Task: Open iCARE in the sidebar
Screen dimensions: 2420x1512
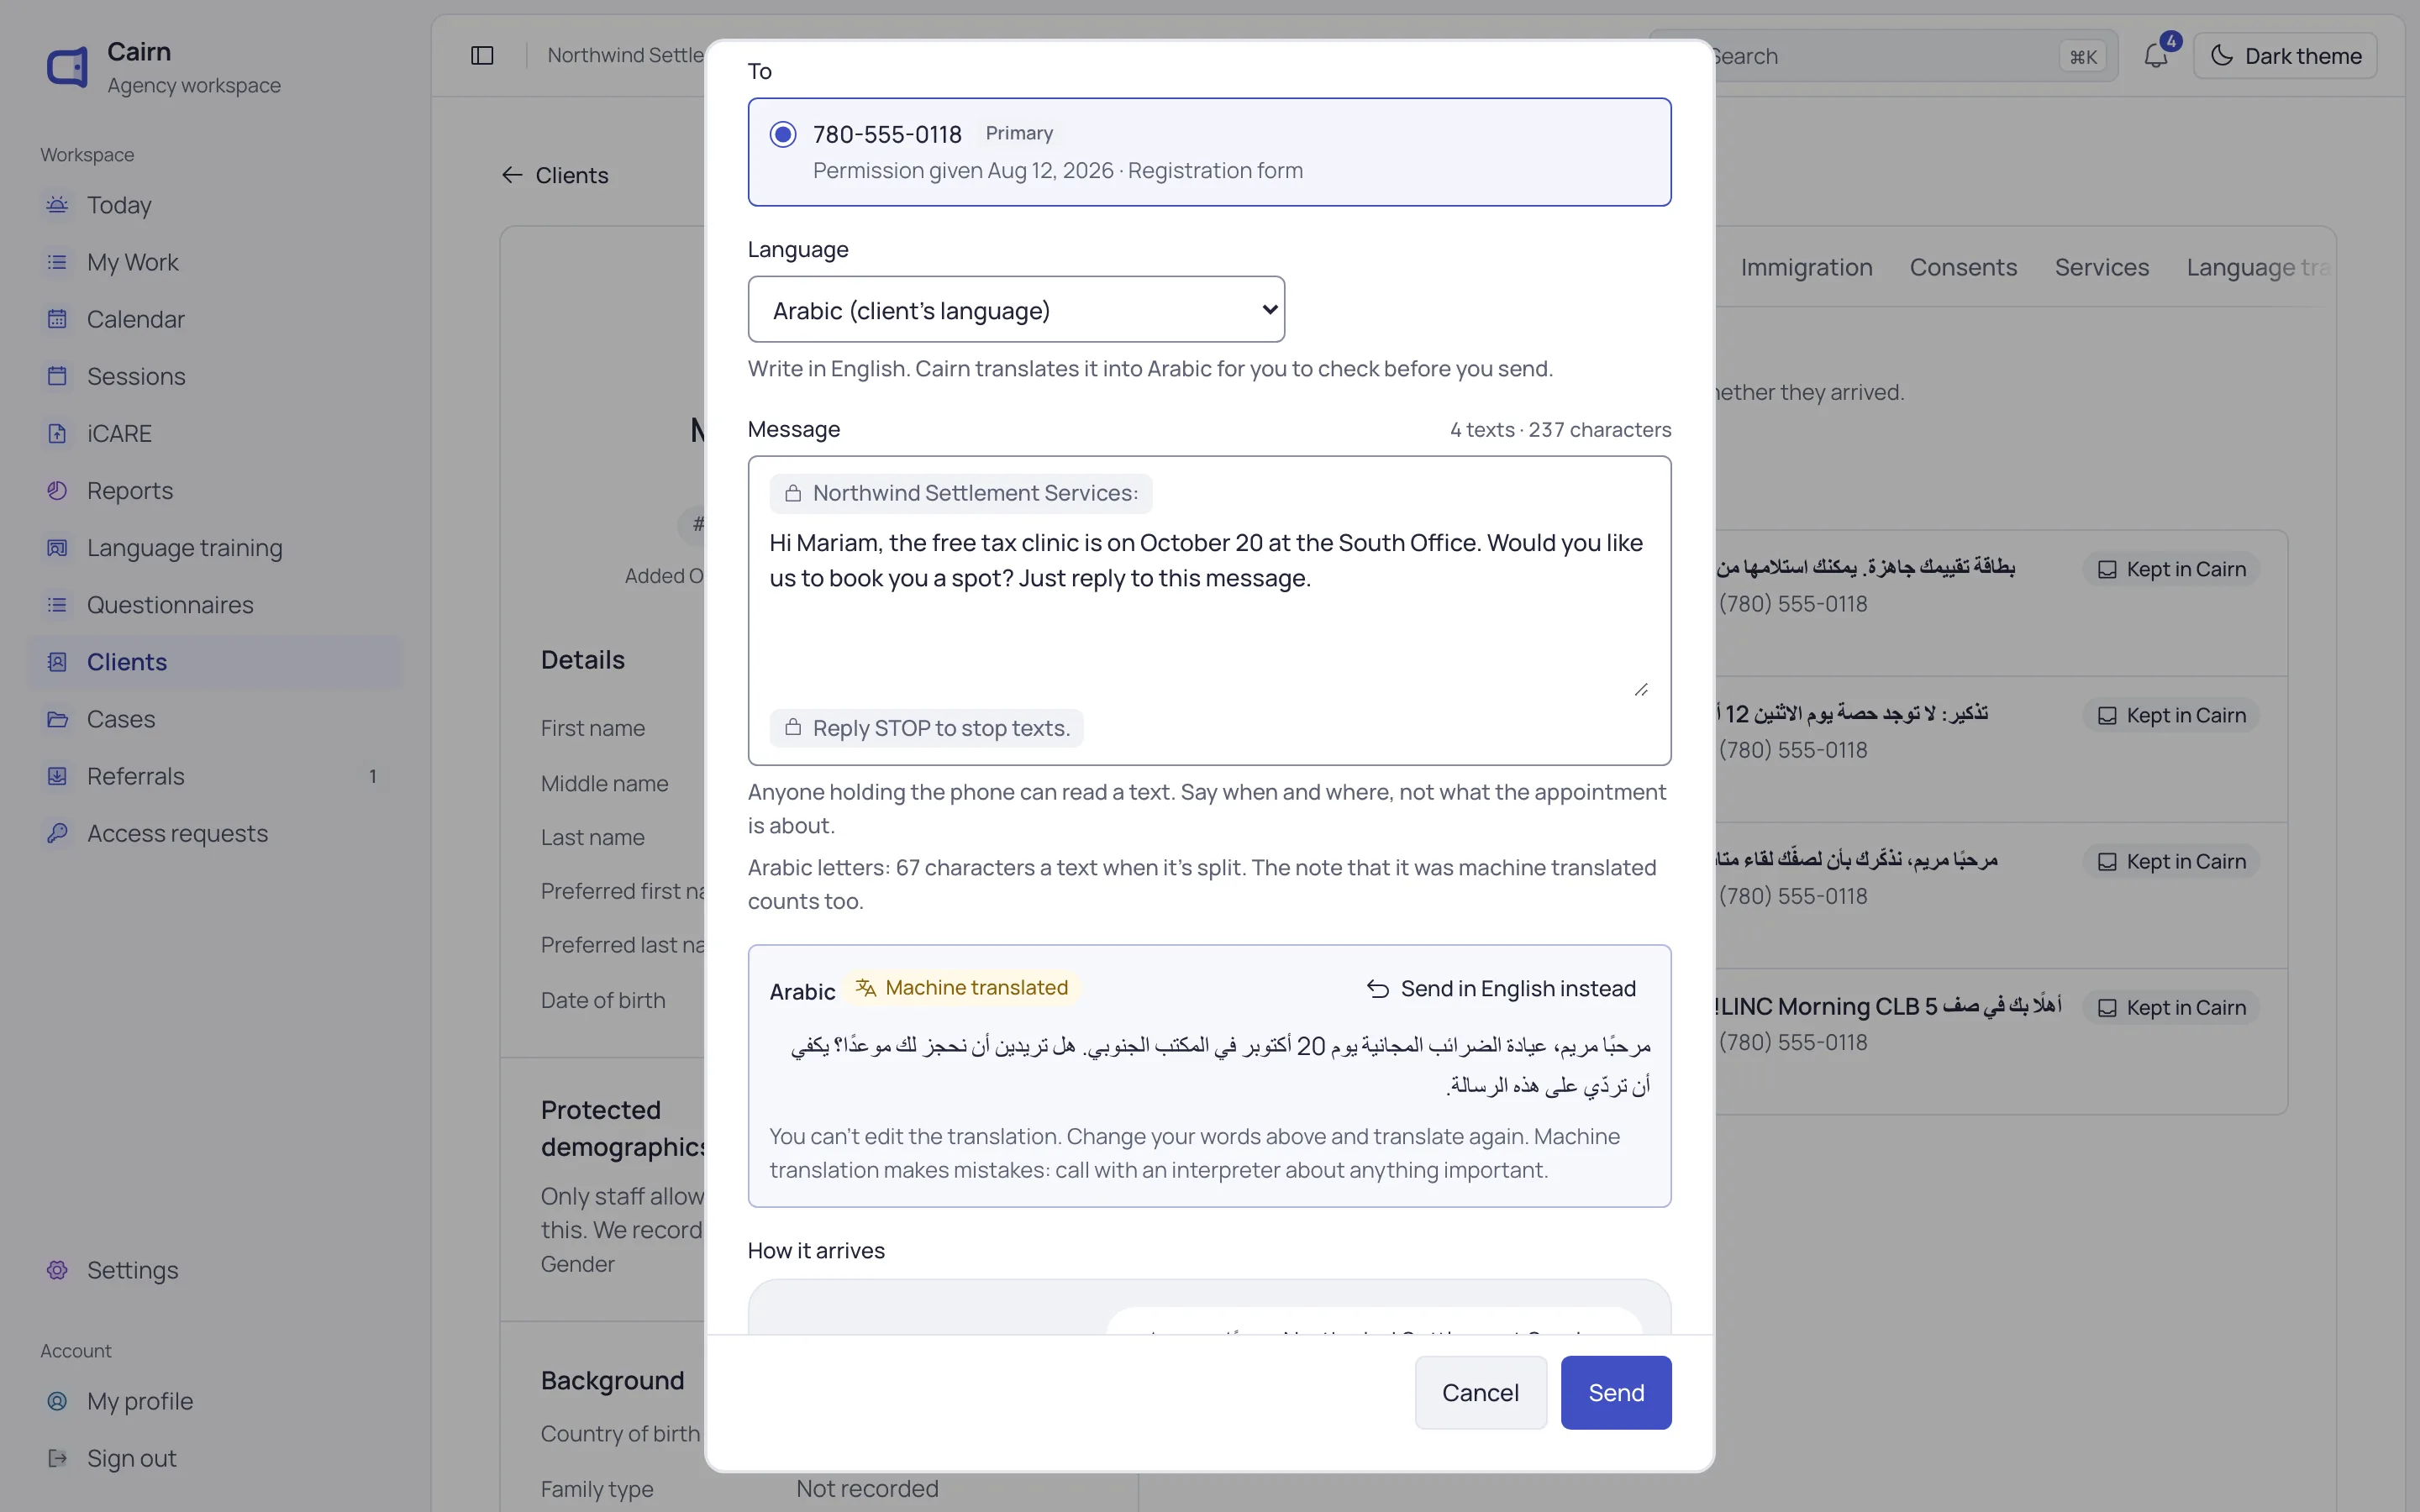Action: click(215, 433)
